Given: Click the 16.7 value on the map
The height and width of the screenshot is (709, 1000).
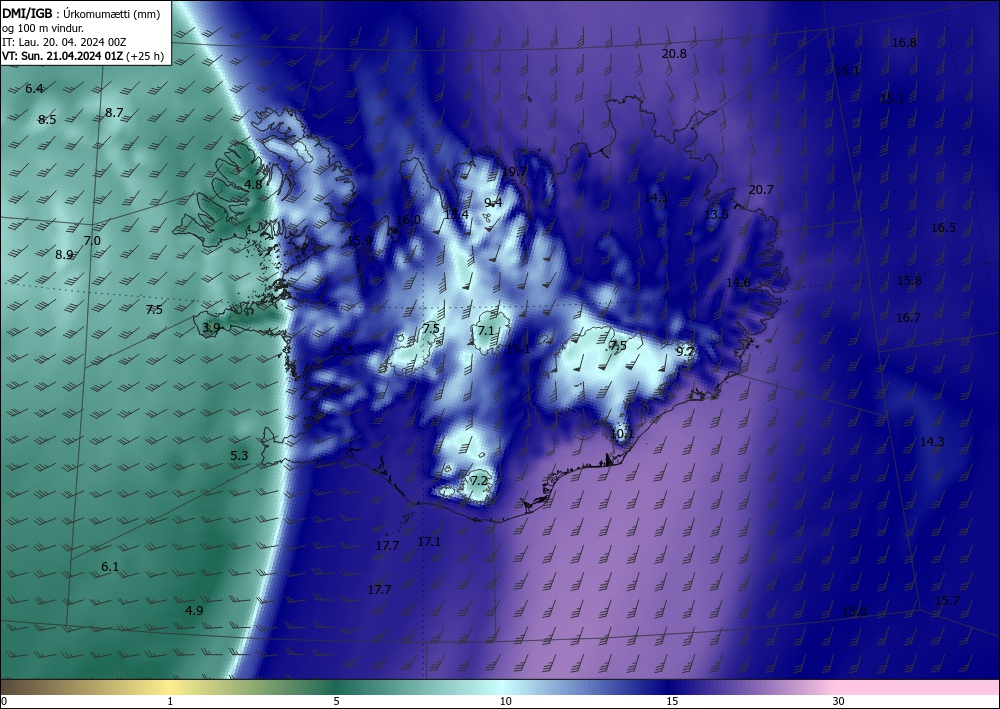Looking at the screenshot, I should pyautogui.click(x=908, y=317).
